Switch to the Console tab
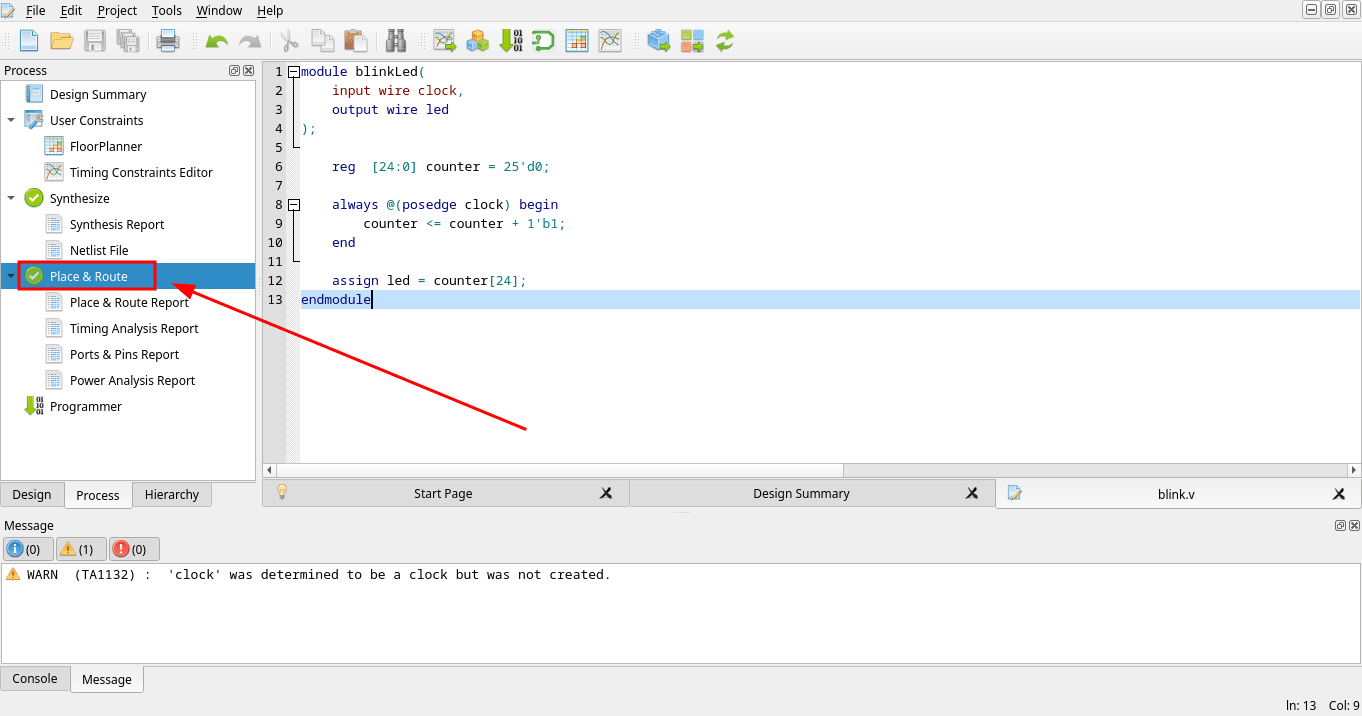 [x=35, y=678]
